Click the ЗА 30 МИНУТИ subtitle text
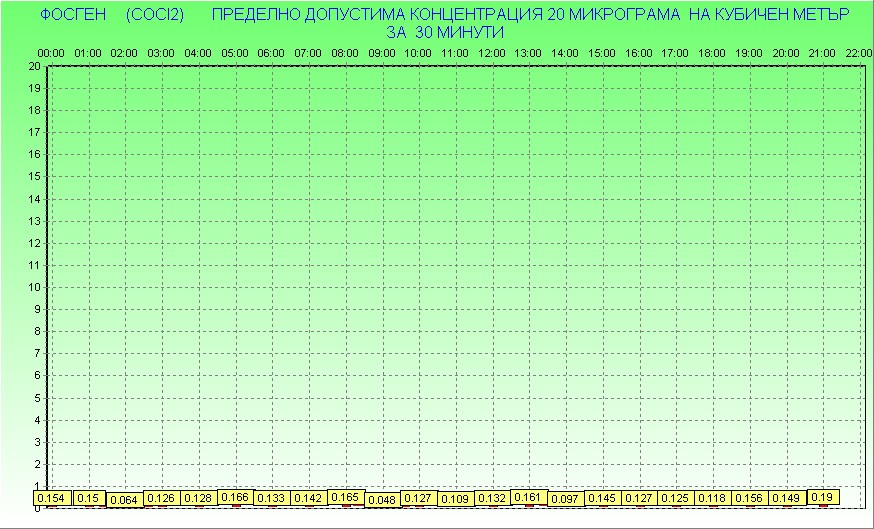Viewport: 874px width, 529px height. 445,32
